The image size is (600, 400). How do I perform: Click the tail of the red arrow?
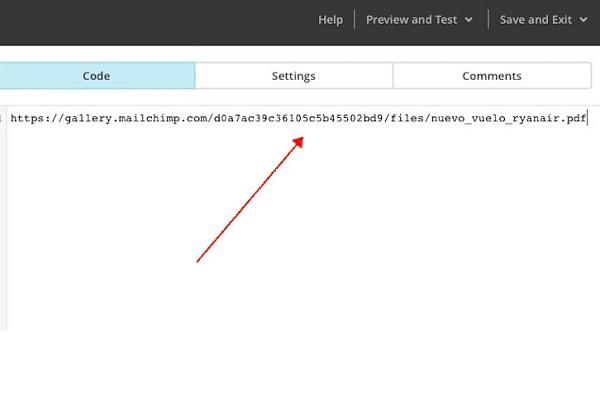(200, 260)
